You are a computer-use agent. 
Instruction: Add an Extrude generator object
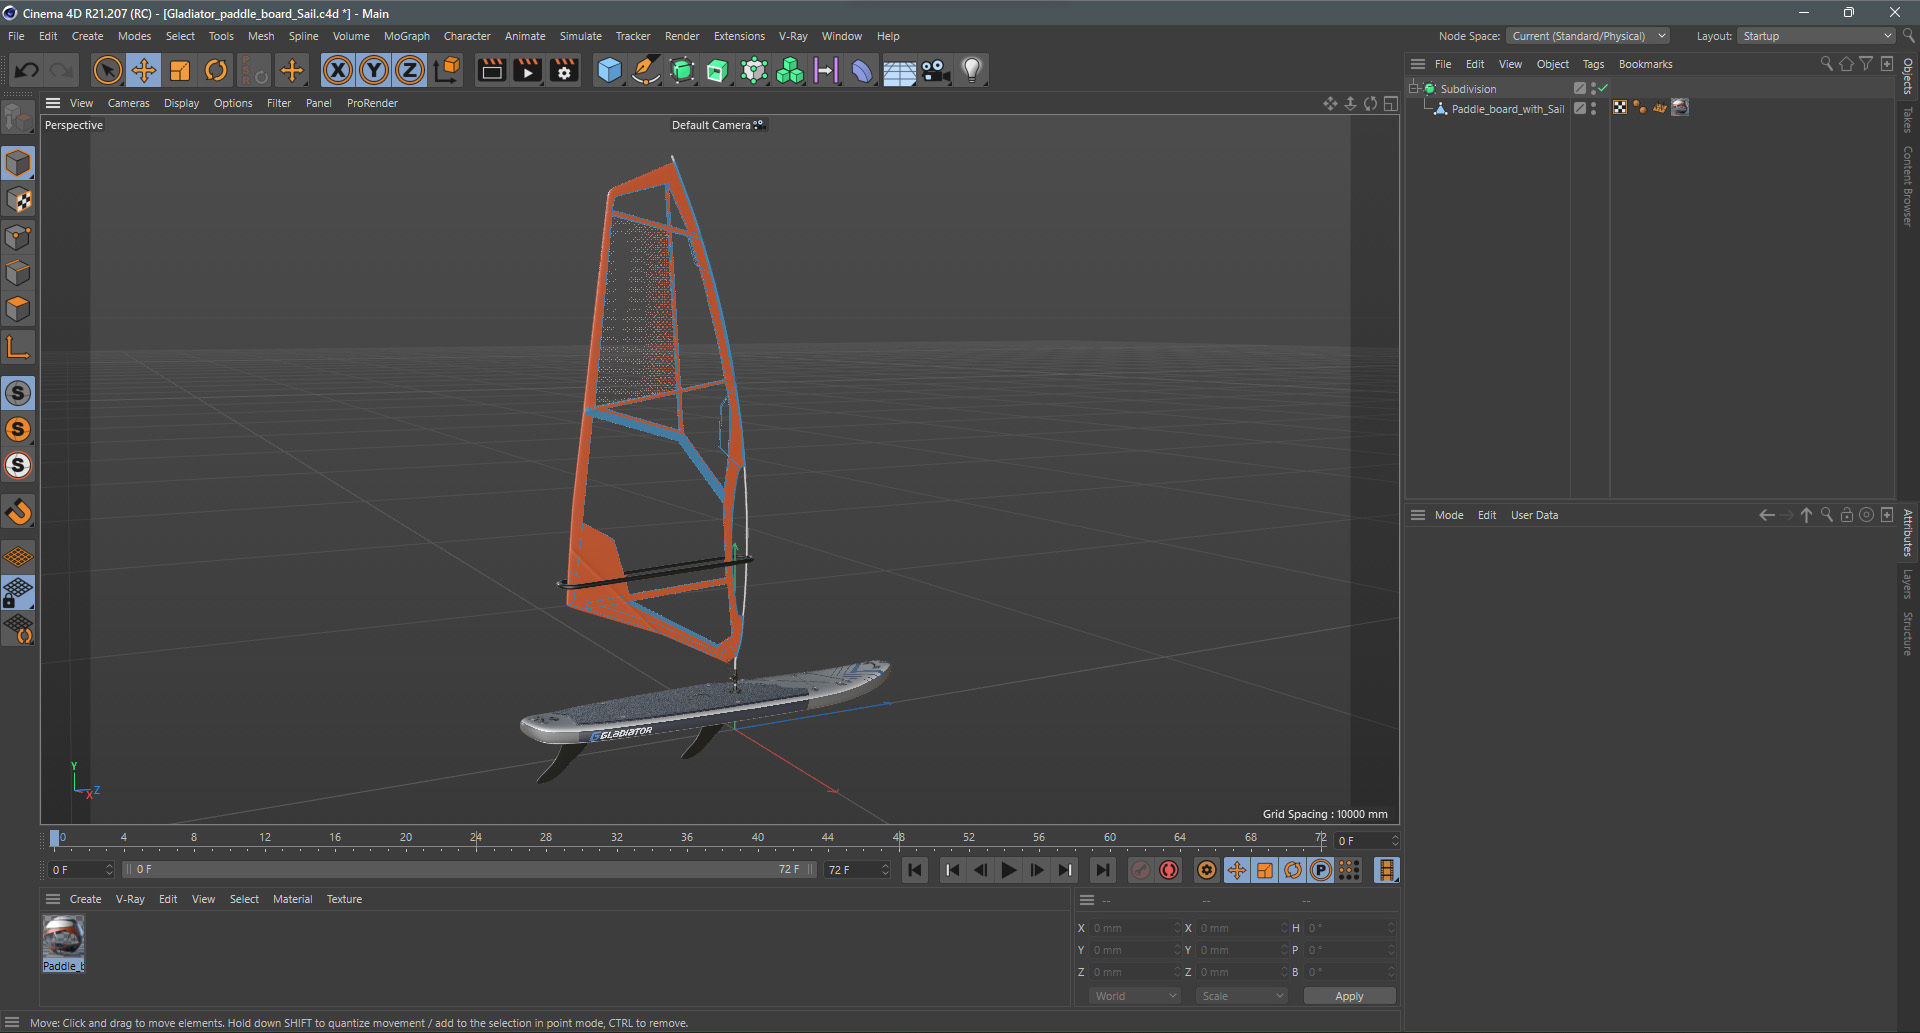coord(718,70)
